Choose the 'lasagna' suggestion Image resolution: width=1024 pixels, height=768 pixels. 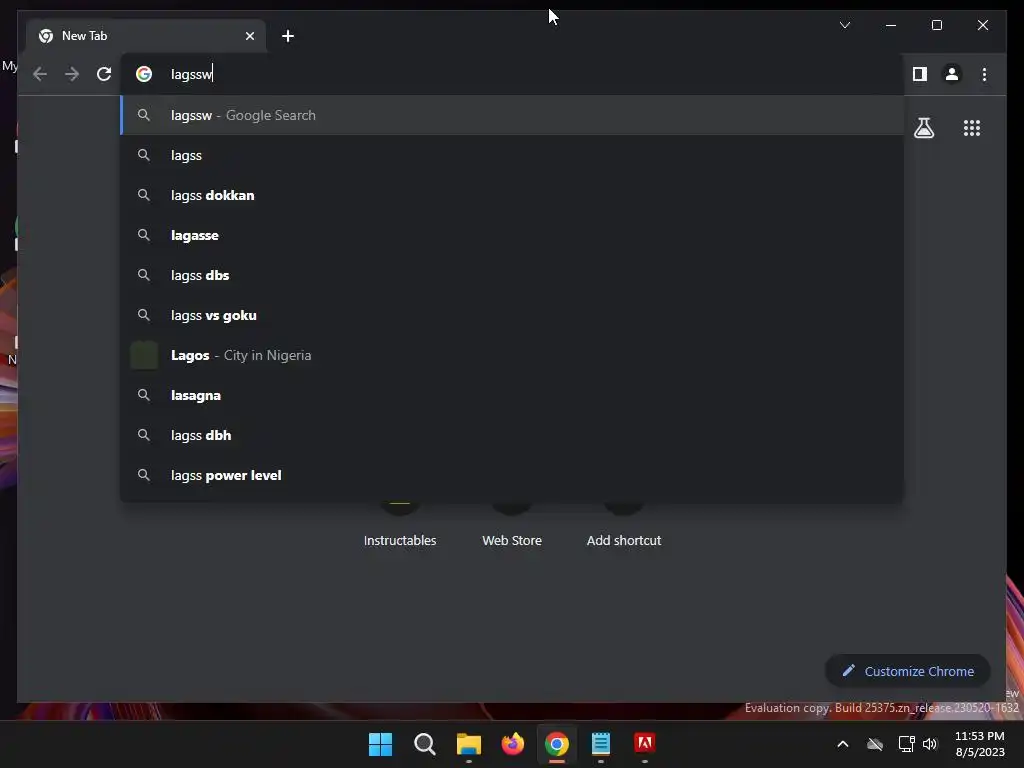512,395
